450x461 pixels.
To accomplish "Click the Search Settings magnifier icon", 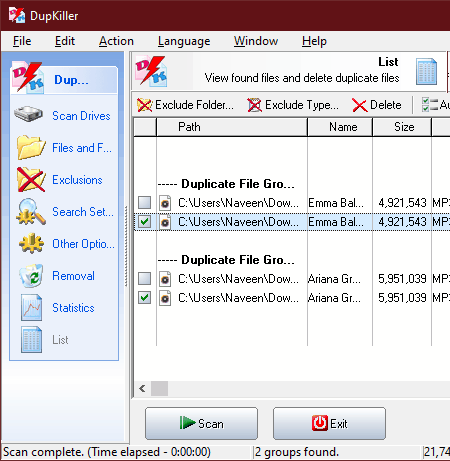I will (31, 211).
